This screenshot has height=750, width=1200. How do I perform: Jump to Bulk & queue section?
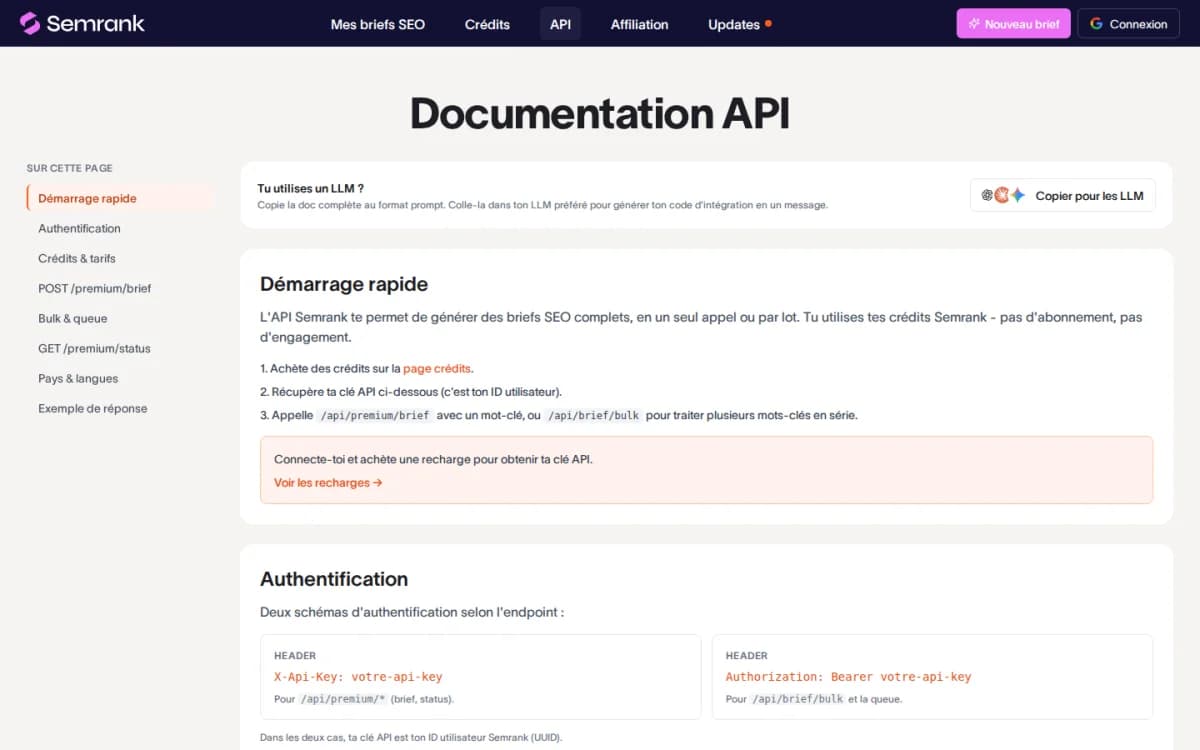73,318
